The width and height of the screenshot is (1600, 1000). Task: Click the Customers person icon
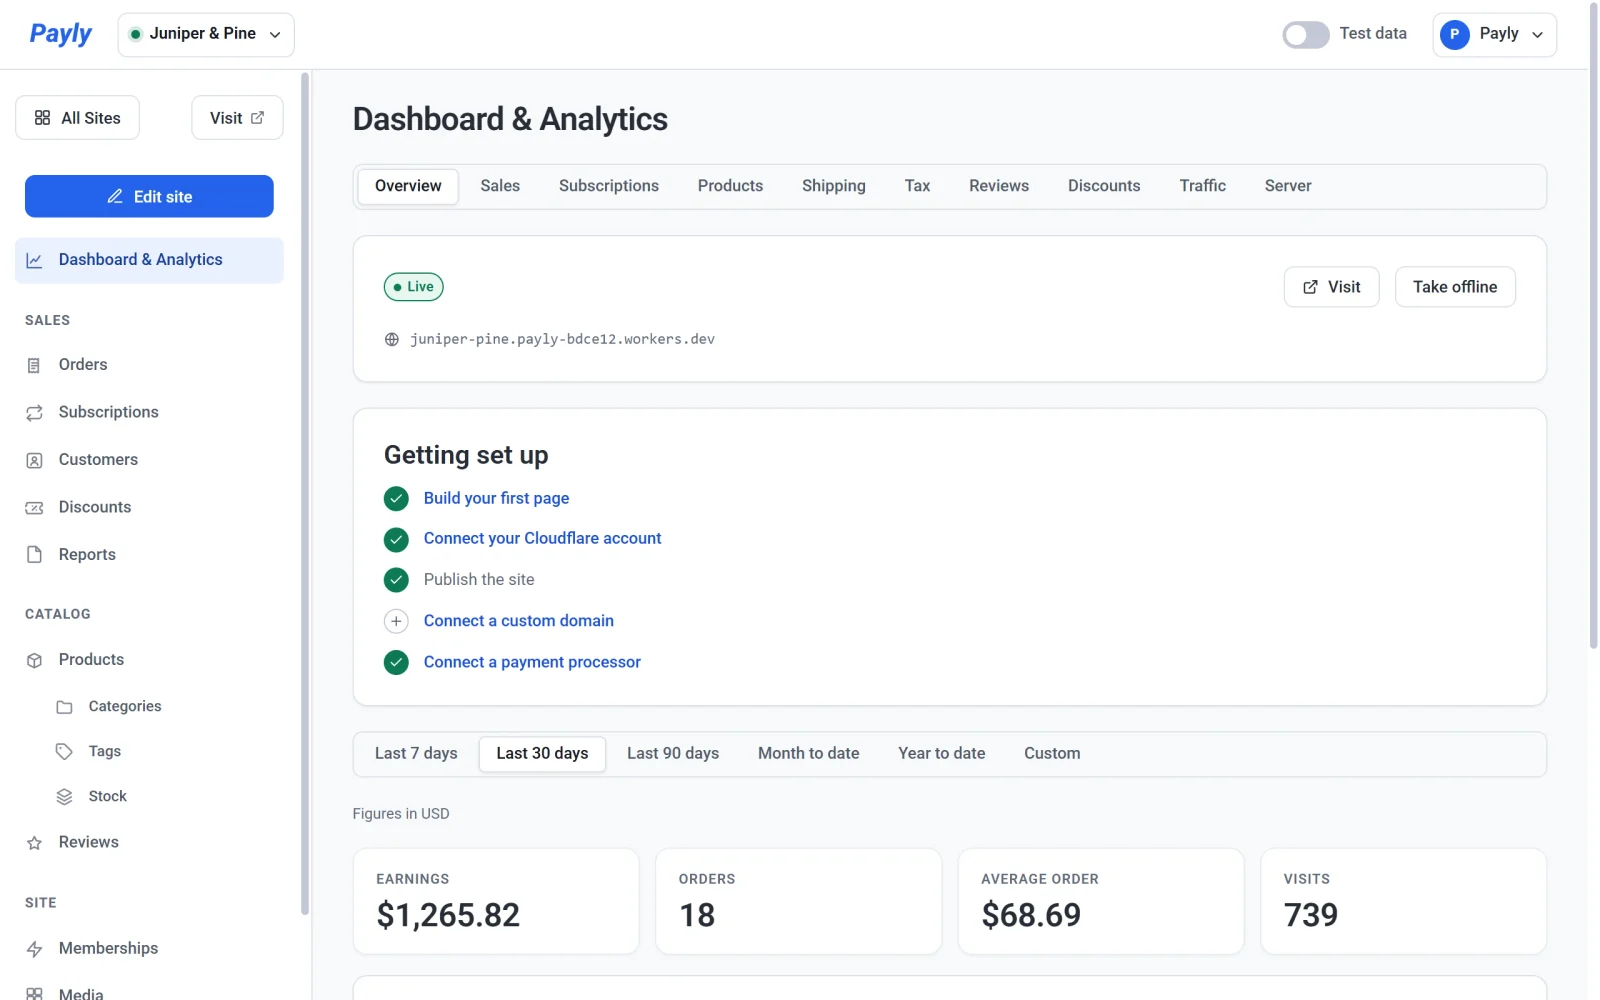[x=34, y=460]
